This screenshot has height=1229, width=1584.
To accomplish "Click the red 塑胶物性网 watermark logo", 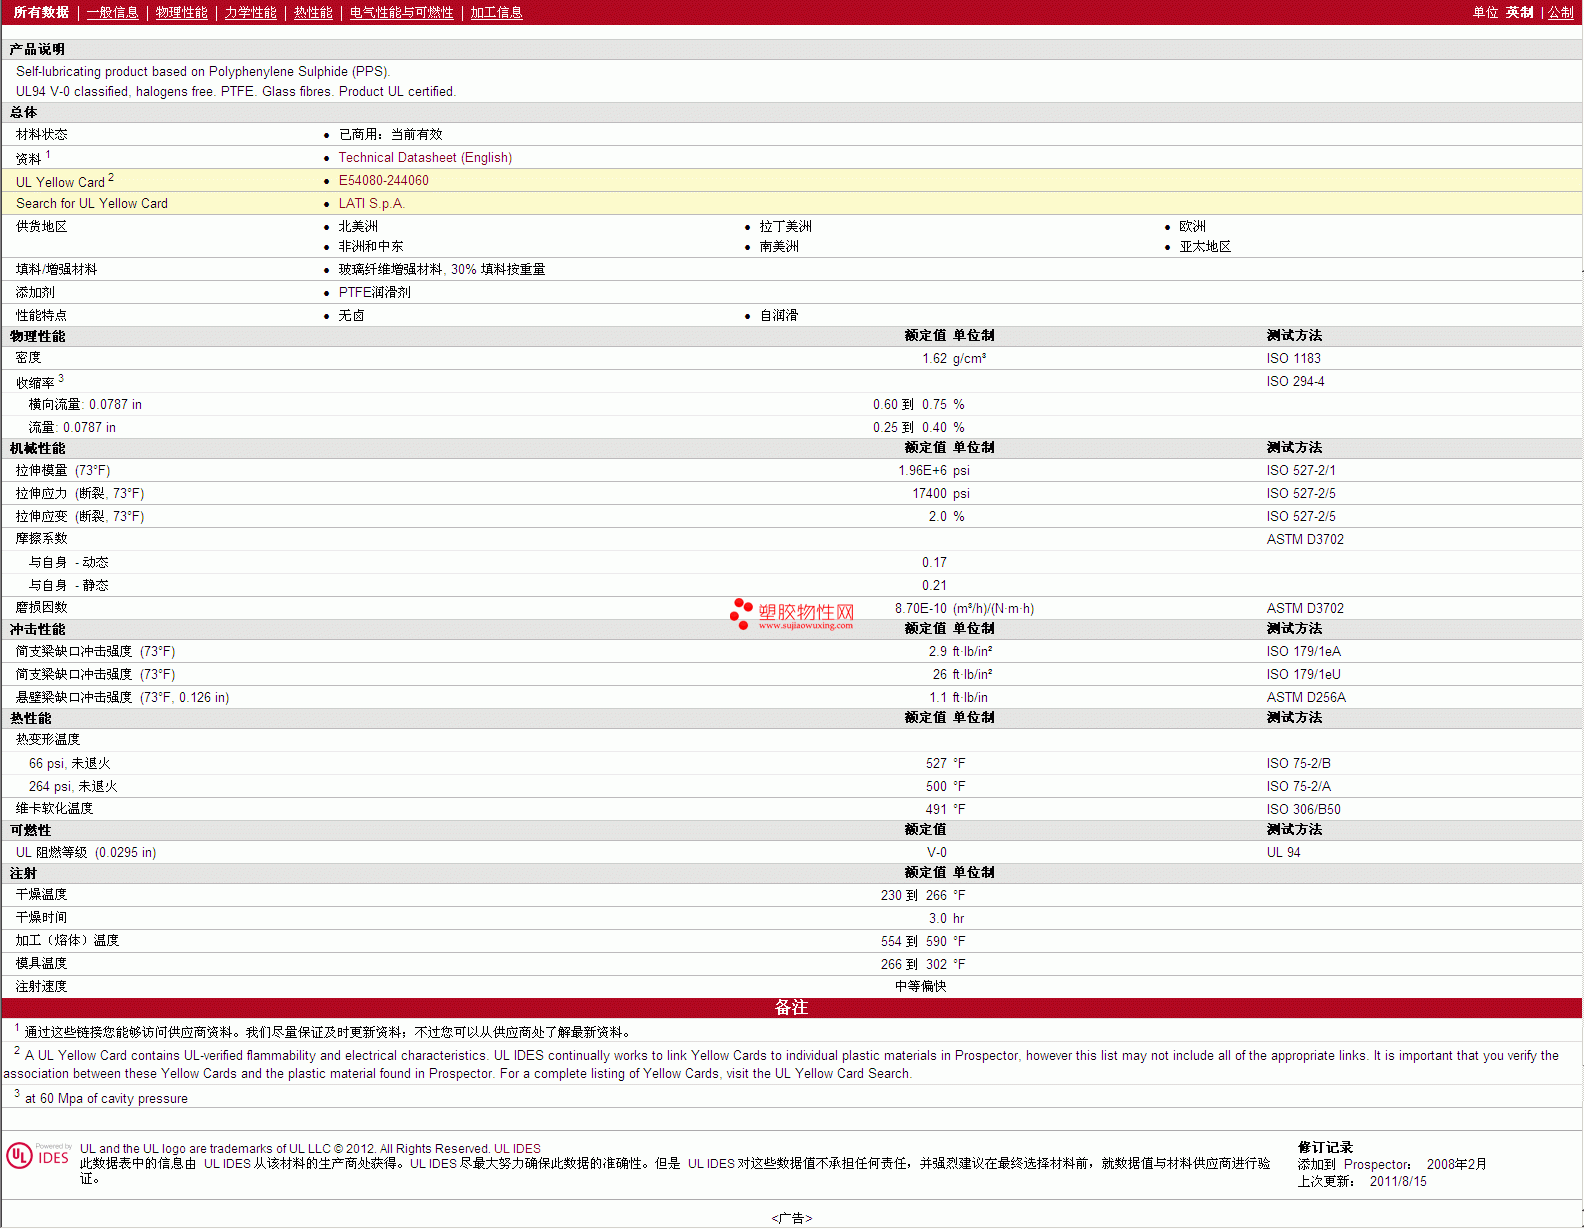I will pos(792,613).
